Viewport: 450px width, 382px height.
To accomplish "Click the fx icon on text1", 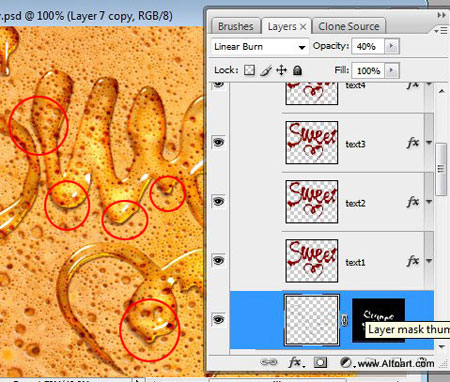I will pyautogui.click(x=413, y=261).
